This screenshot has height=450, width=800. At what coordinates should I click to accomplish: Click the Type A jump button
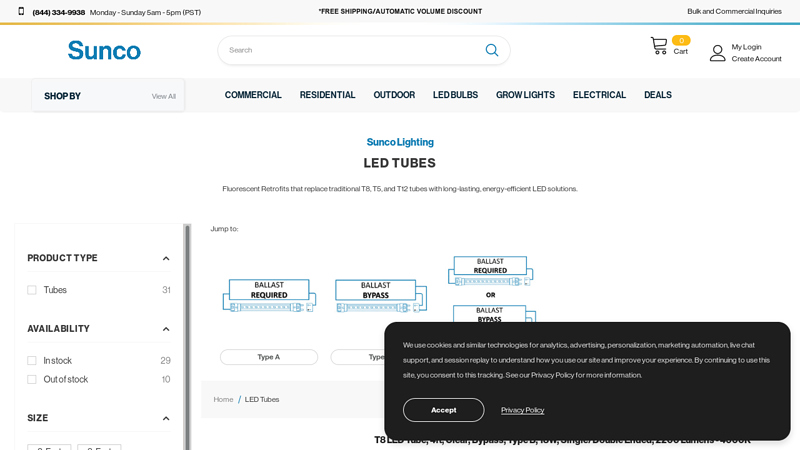268,357
